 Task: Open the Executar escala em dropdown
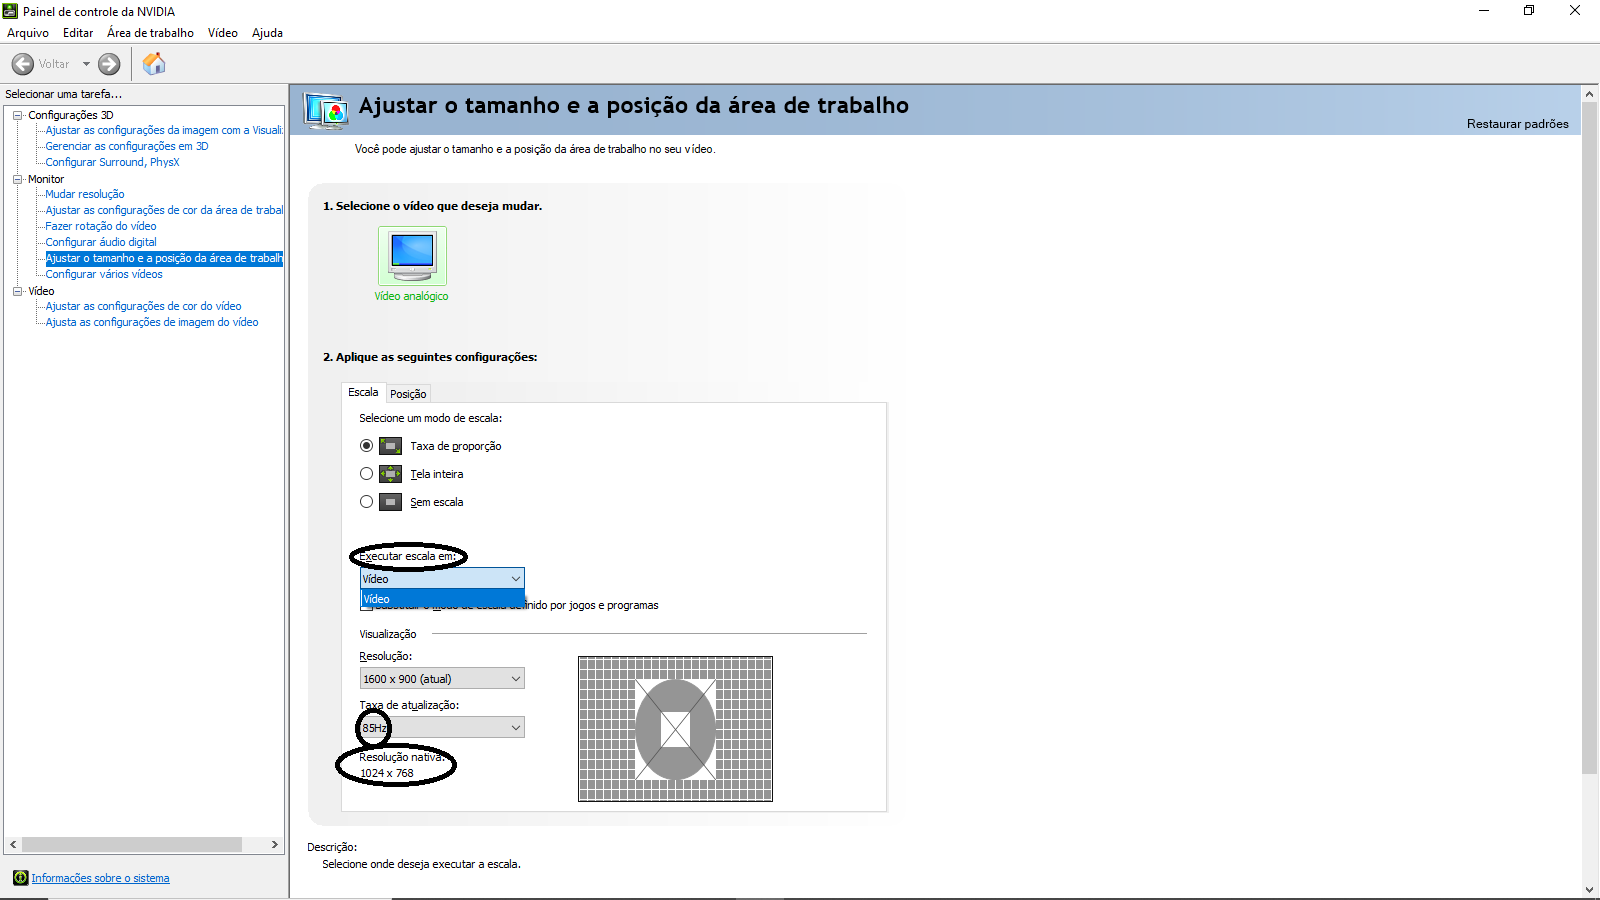(x=442, y=579)
